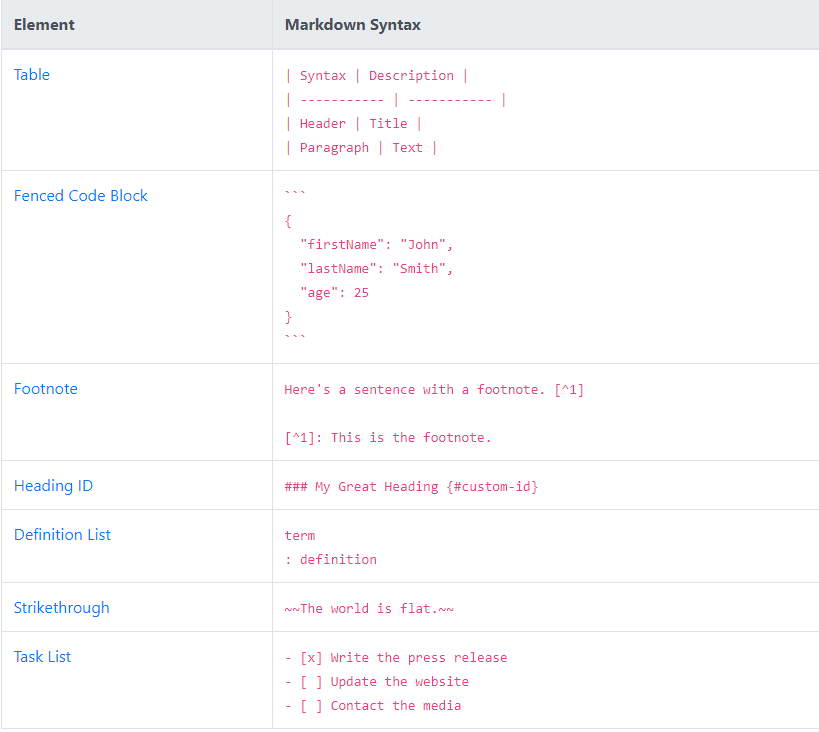Click the ': definition' code line
The image size is (819, 732).
coord(331,560)
